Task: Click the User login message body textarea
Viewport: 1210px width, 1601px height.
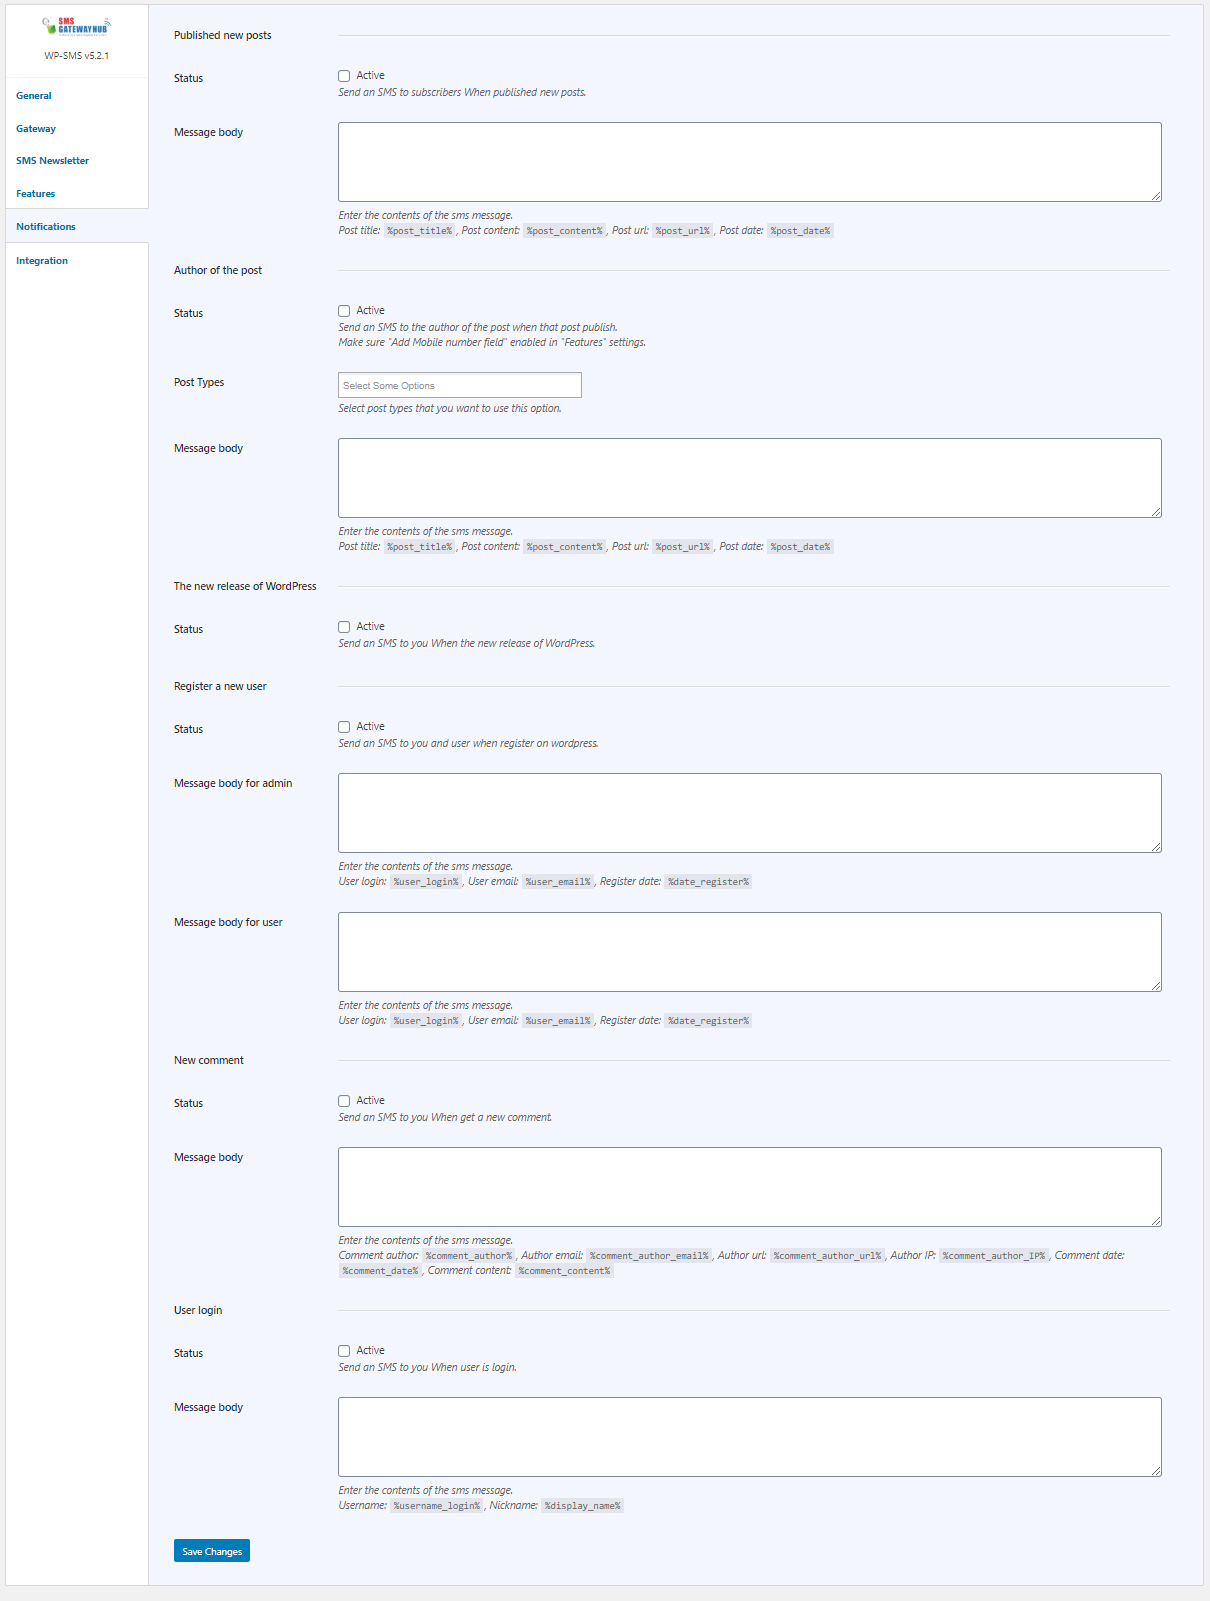Action: pyautogui.click(x=750, y=1437)
